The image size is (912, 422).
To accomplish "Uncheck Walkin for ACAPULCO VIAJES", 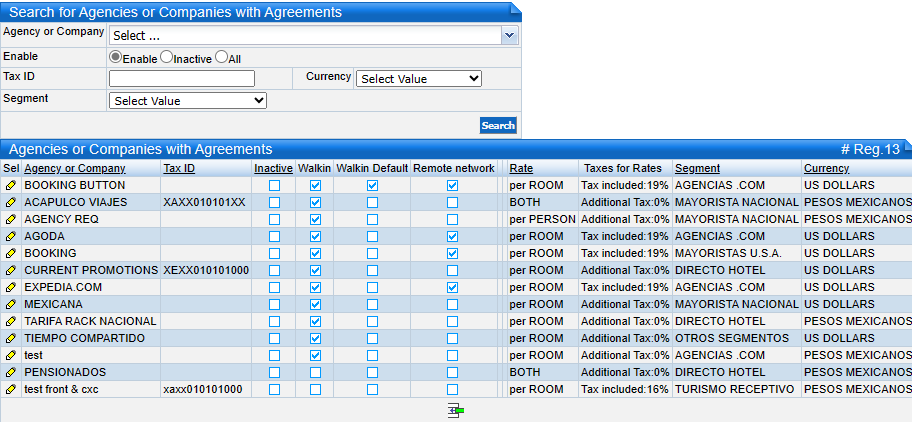I will point(315,202).
